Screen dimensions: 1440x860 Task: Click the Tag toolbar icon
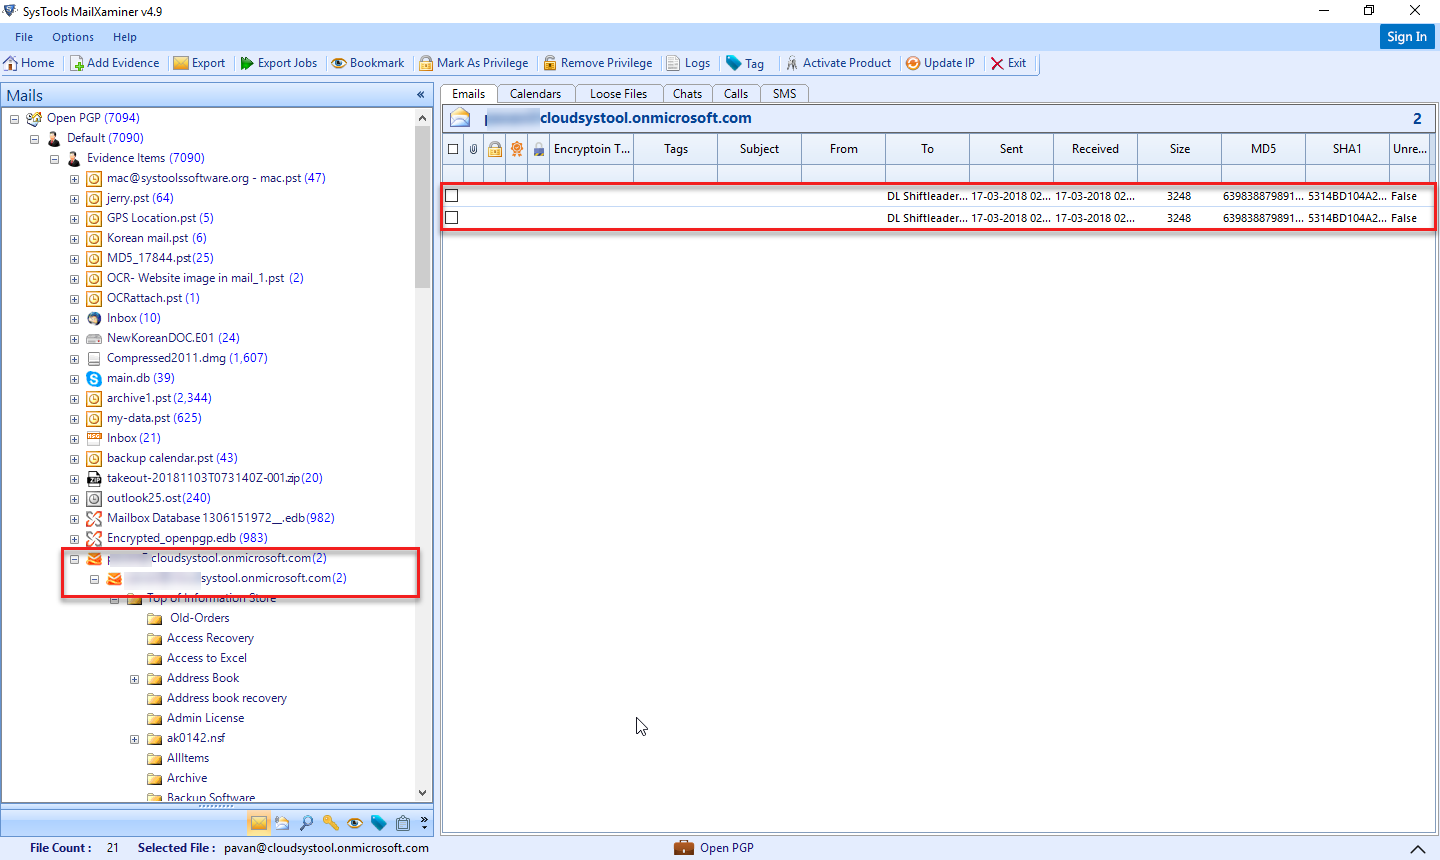click(745, 62)
